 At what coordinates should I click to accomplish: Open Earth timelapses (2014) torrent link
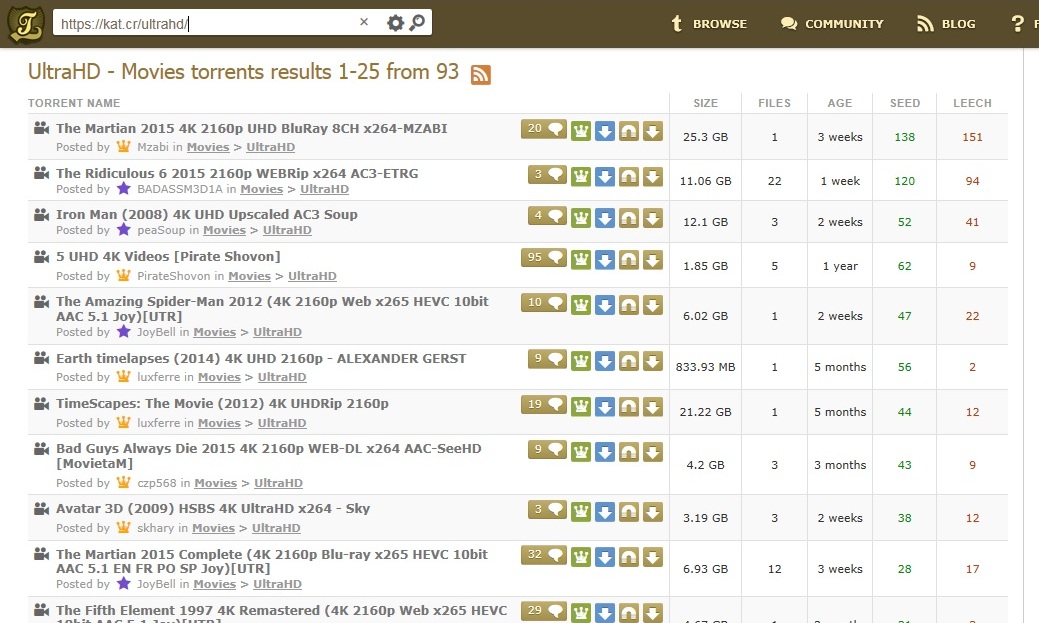[261, 358]
